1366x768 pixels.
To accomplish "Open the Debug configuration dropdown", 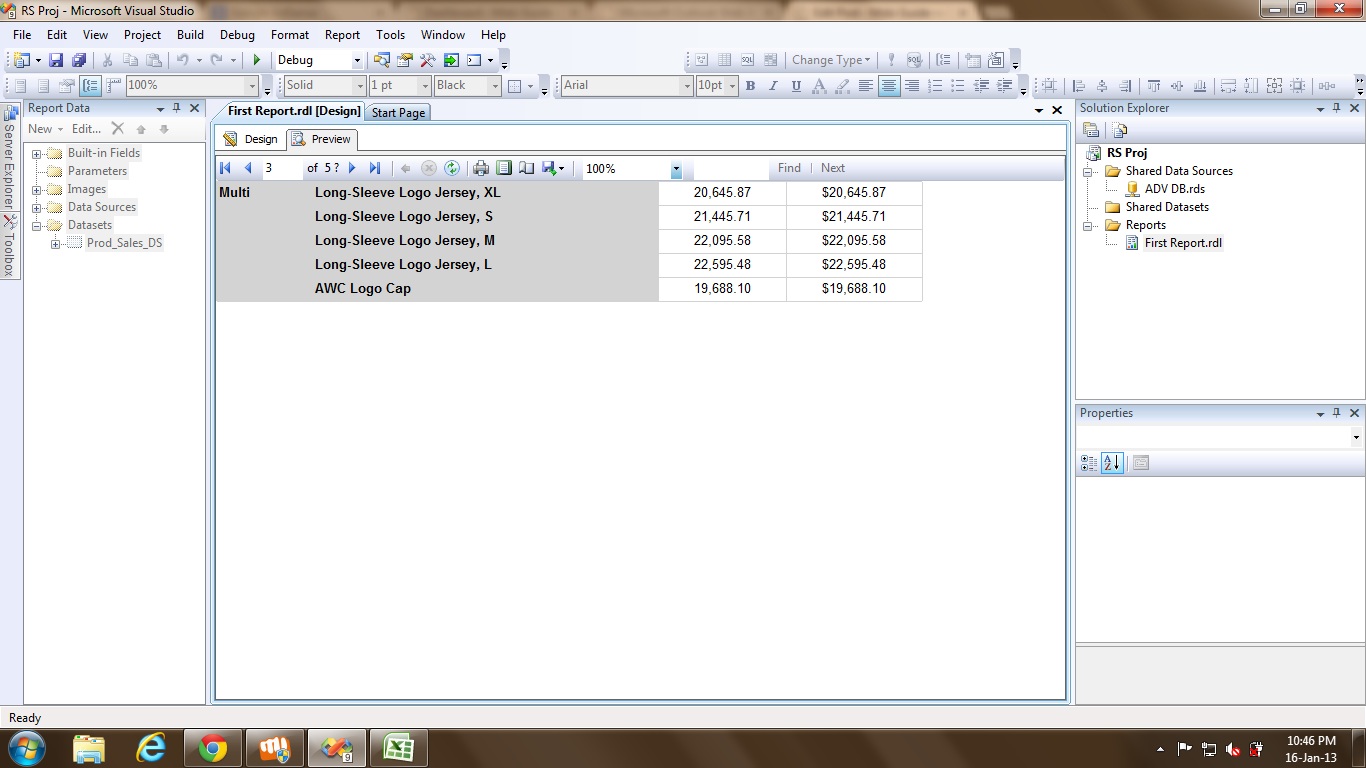I will click(357, 60).
